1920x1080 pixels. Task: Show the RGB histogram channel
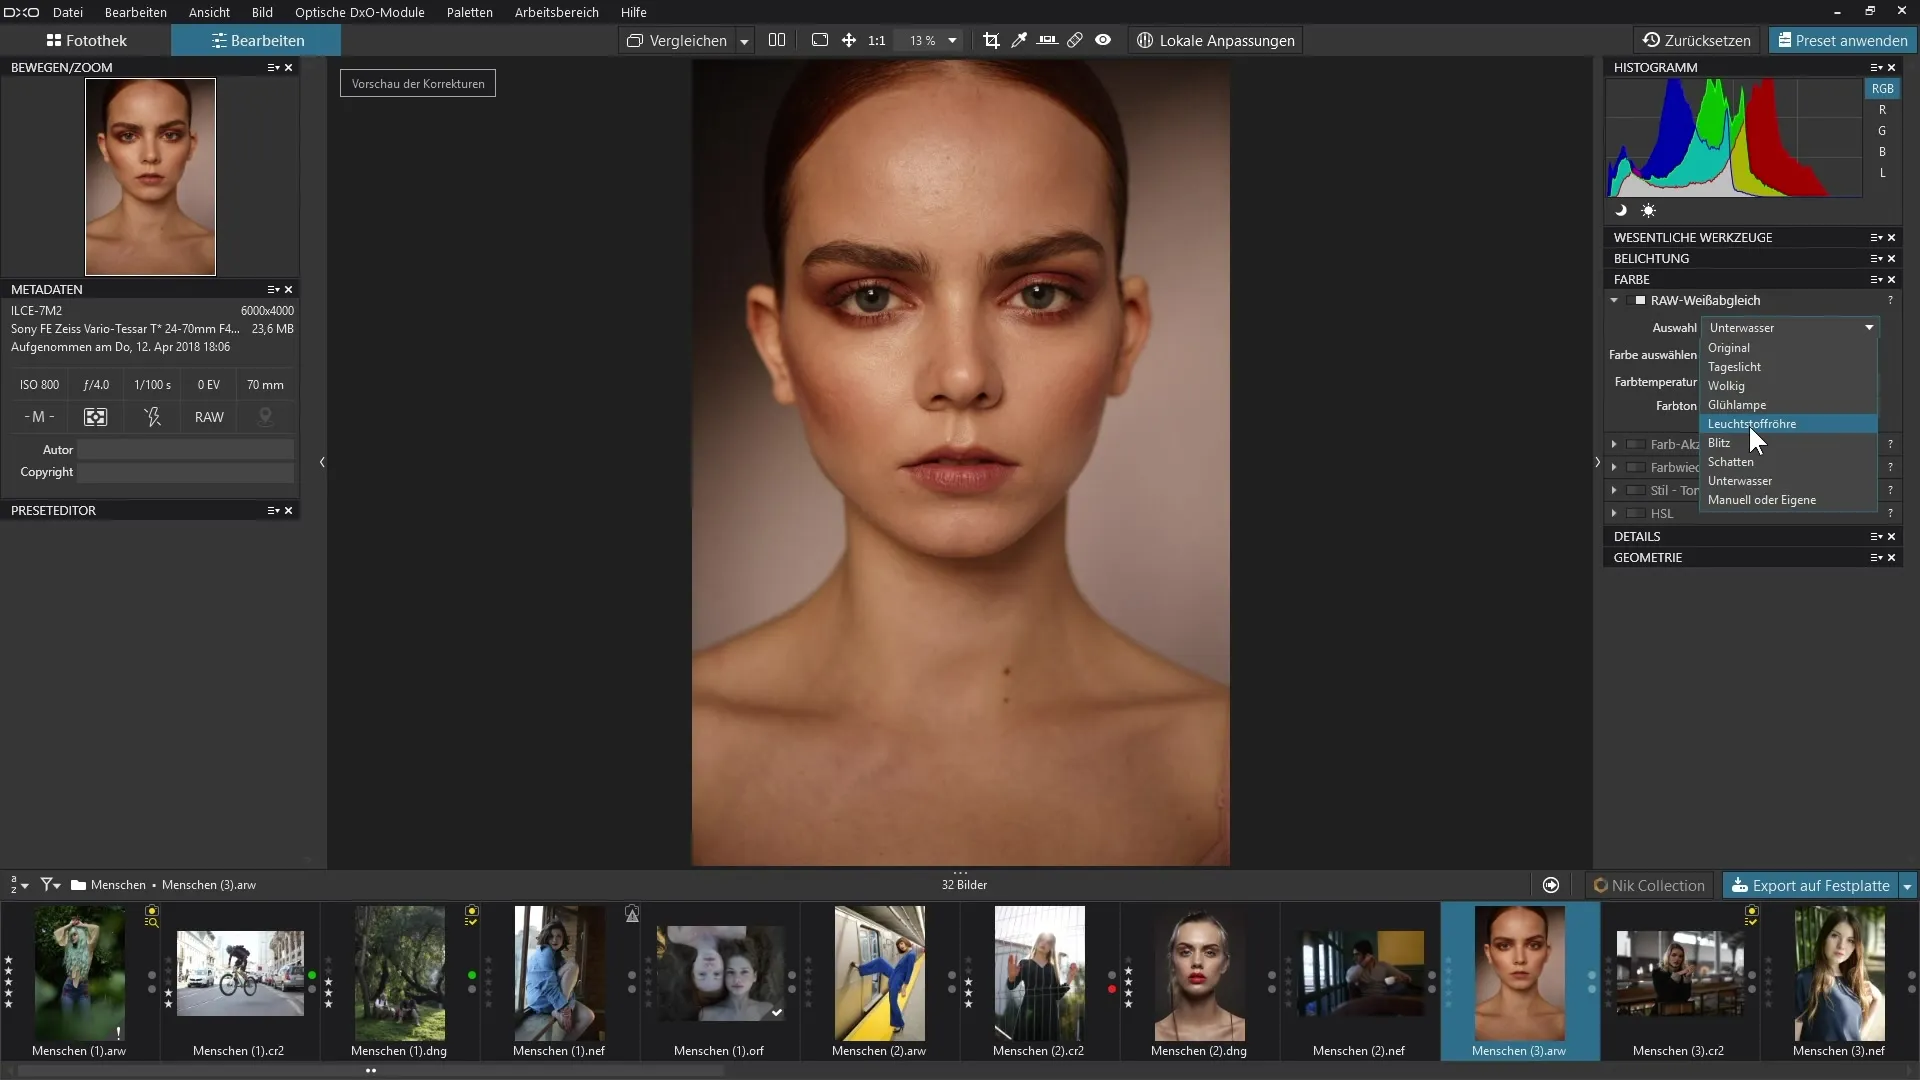click(x=1882, y=88)
